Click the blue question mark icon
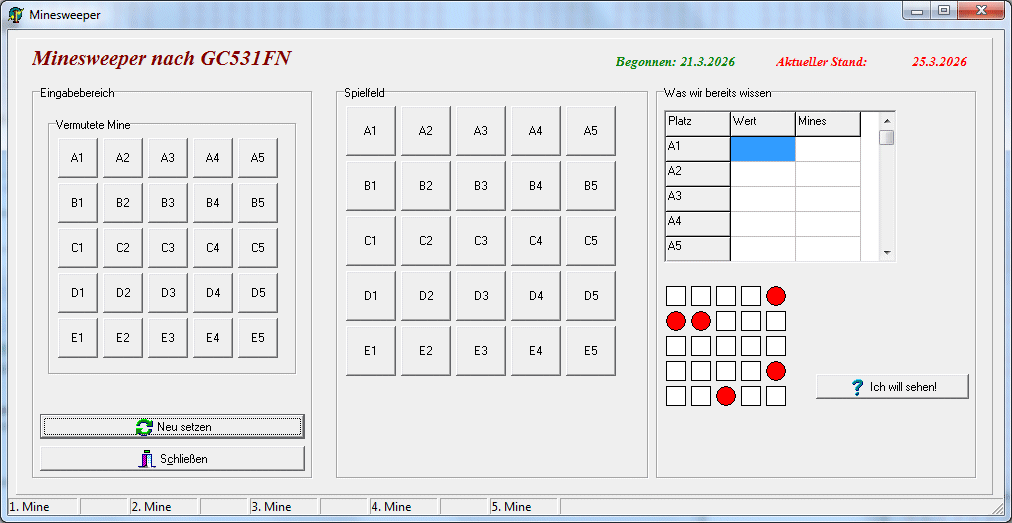The height and width of the screenshot is (523, 1012). (x=857, y=387)
